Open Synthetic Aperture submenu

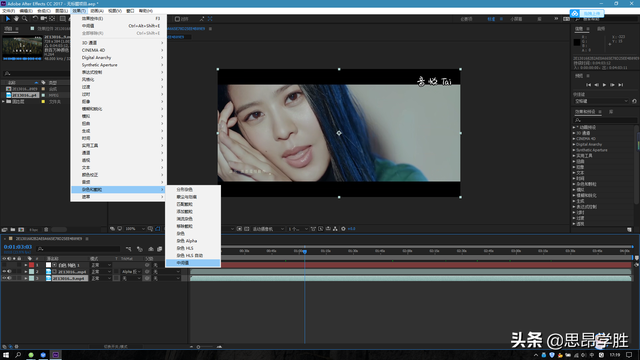[x=118, y=65]
